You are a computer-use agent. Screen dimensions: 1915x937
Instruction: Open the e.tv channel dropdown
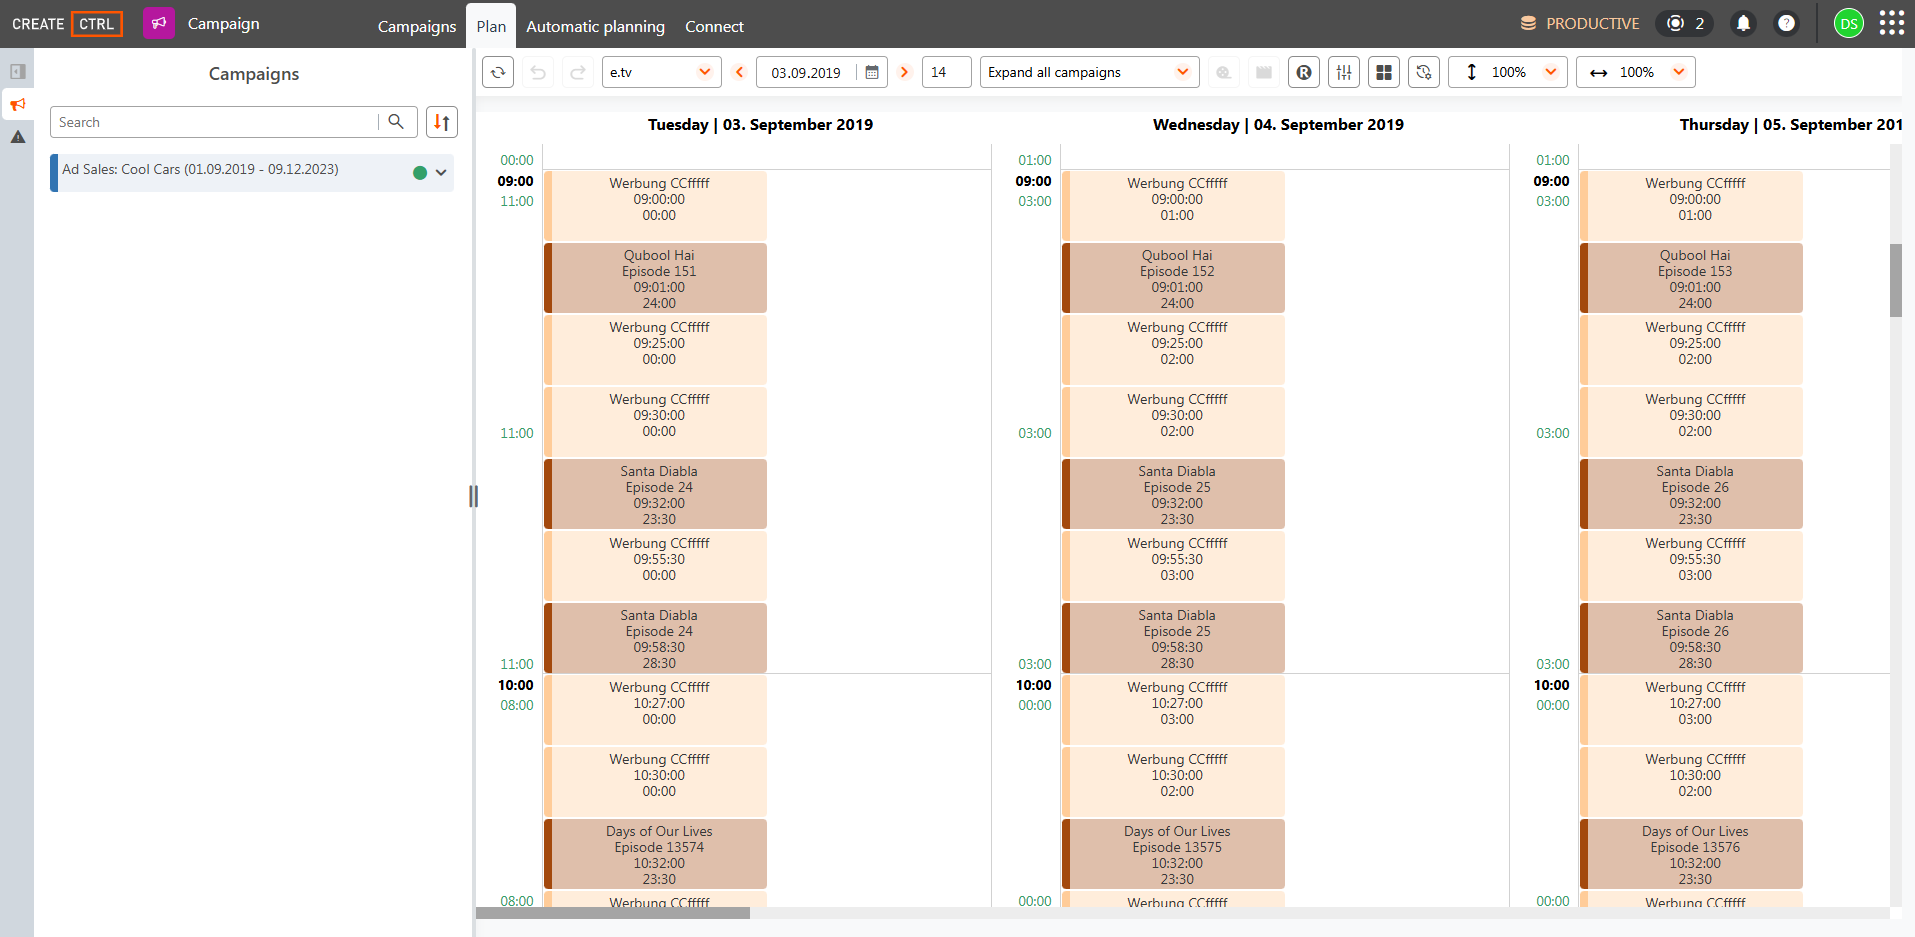point(661,72)
